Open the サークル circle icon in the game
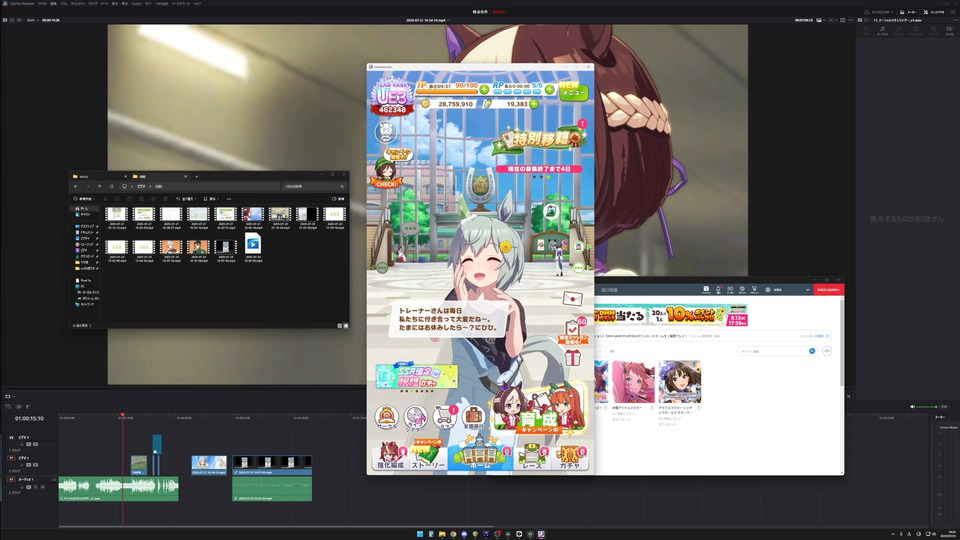 pos(386,416)
